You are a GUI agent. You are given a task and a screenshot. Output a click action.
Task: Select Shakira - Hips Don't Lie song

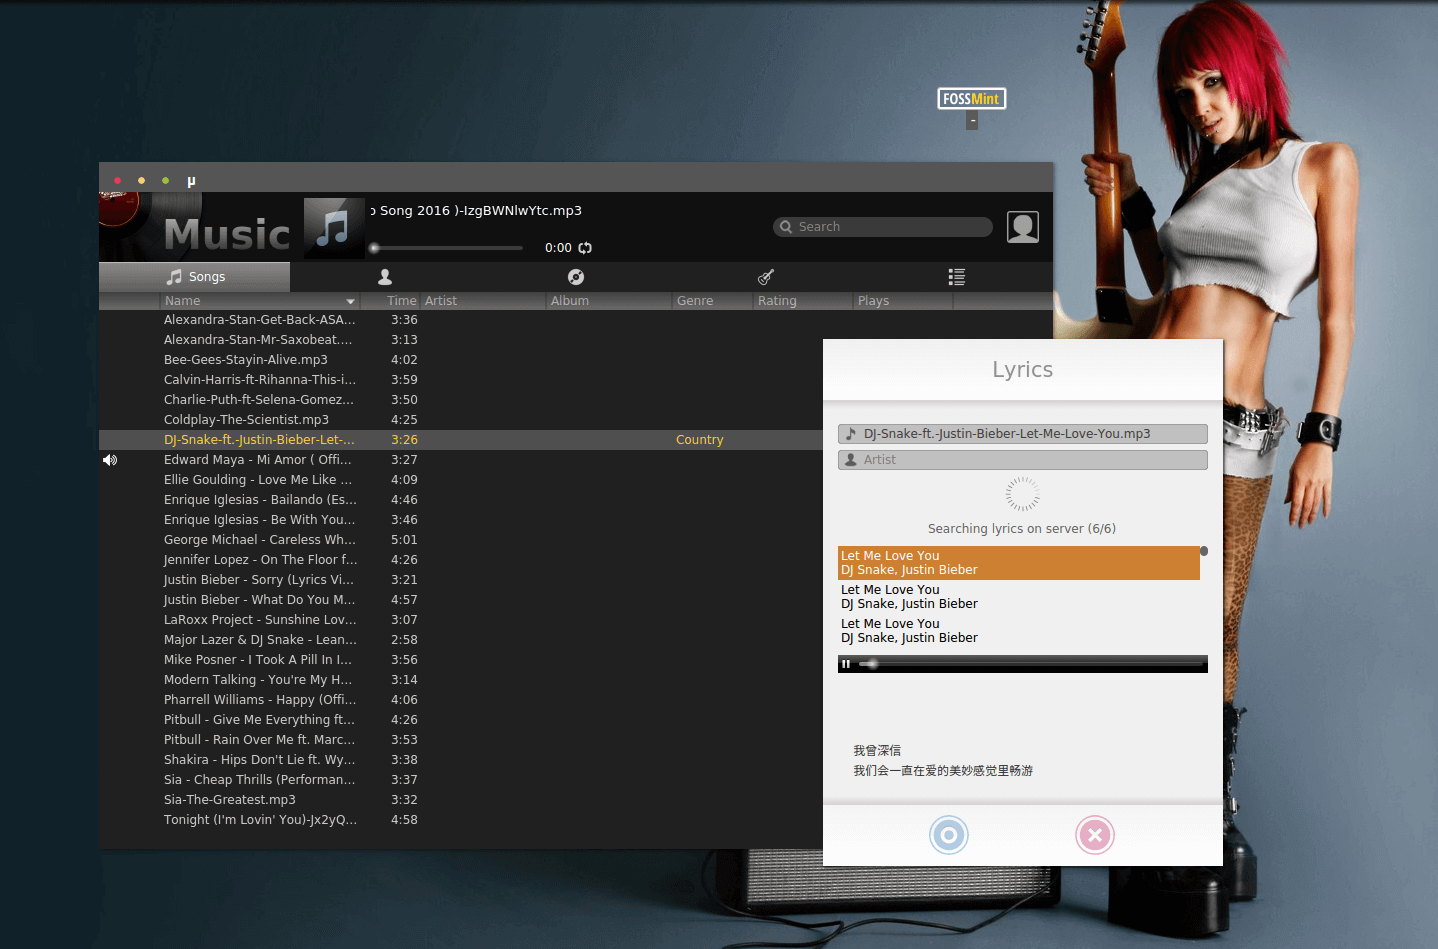[x=260, y=760]
